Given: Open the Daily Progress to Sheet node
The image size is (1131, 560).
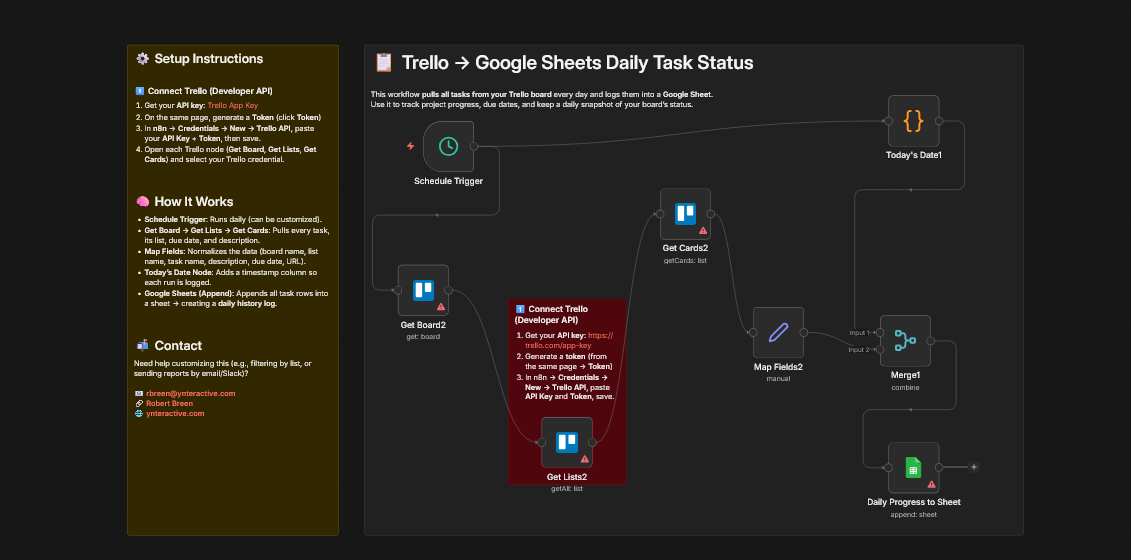Looking at the screenshot, I should (x=913, y=467).
